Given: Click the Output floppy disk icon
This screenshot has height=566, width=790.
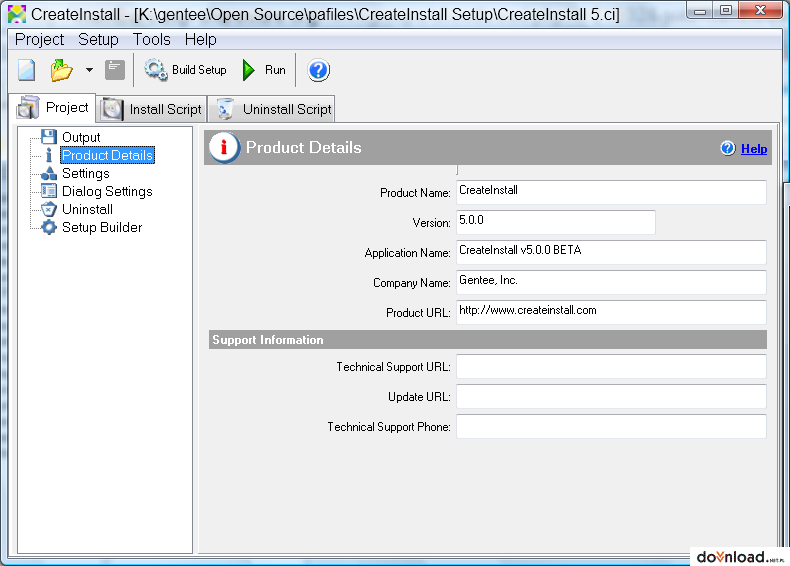Looking at the screenshot, I should coord(49,137).
